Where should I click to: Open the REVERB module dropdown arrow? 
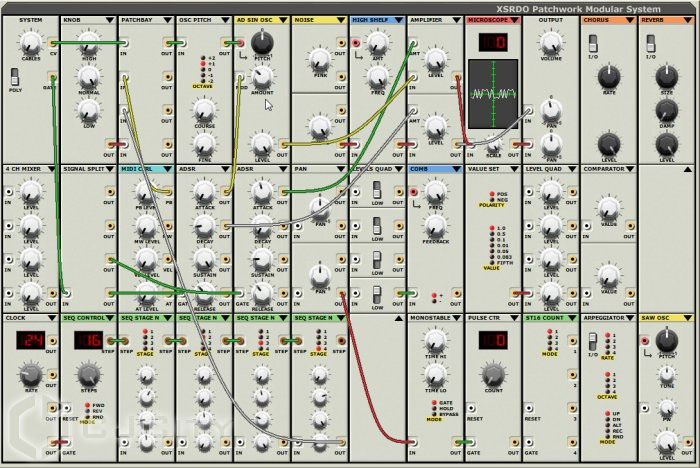(688, 20)
